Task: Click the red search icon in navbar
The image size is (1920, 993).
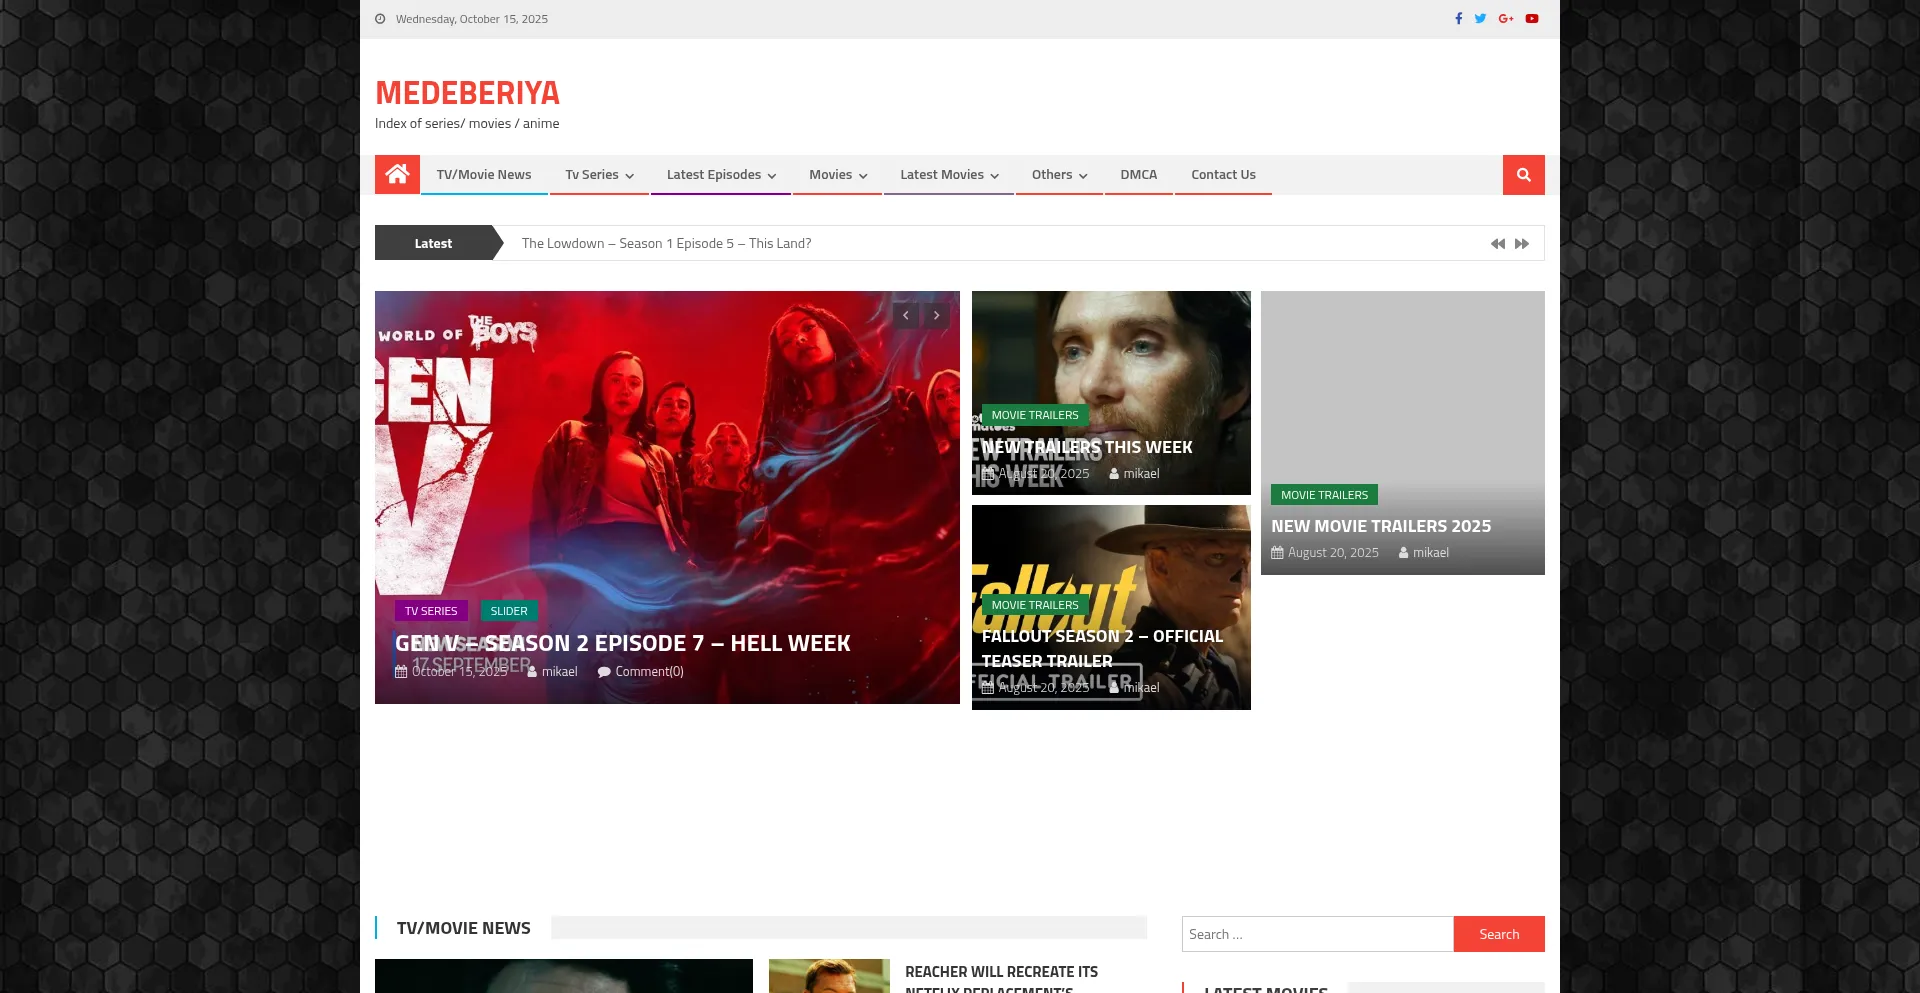Action: tap(1523, 175)
